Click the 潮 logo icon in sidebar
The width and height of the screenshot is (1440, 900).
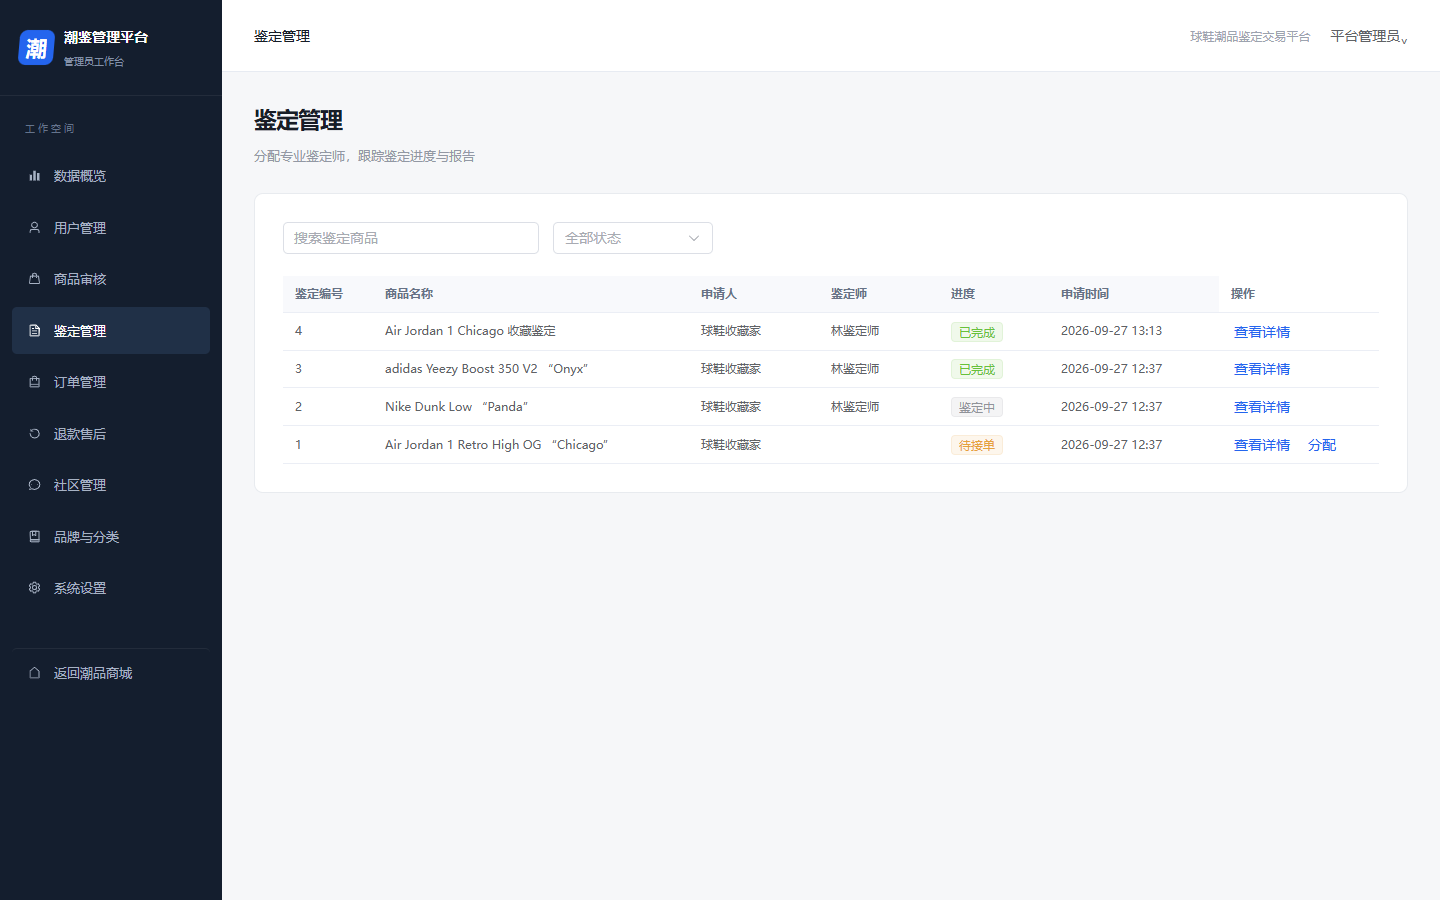click(x=36, y=47)
